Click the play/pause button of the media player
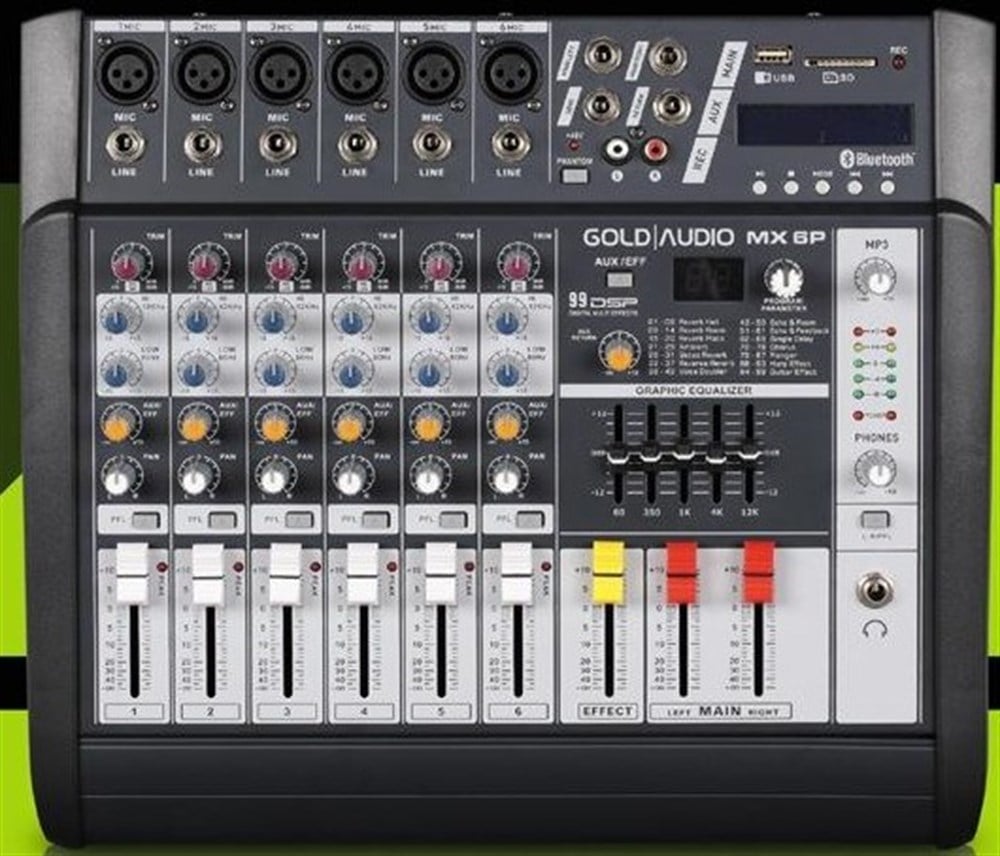The width and height of the screenshot is (1000, 856). click(x=760, y=188)
